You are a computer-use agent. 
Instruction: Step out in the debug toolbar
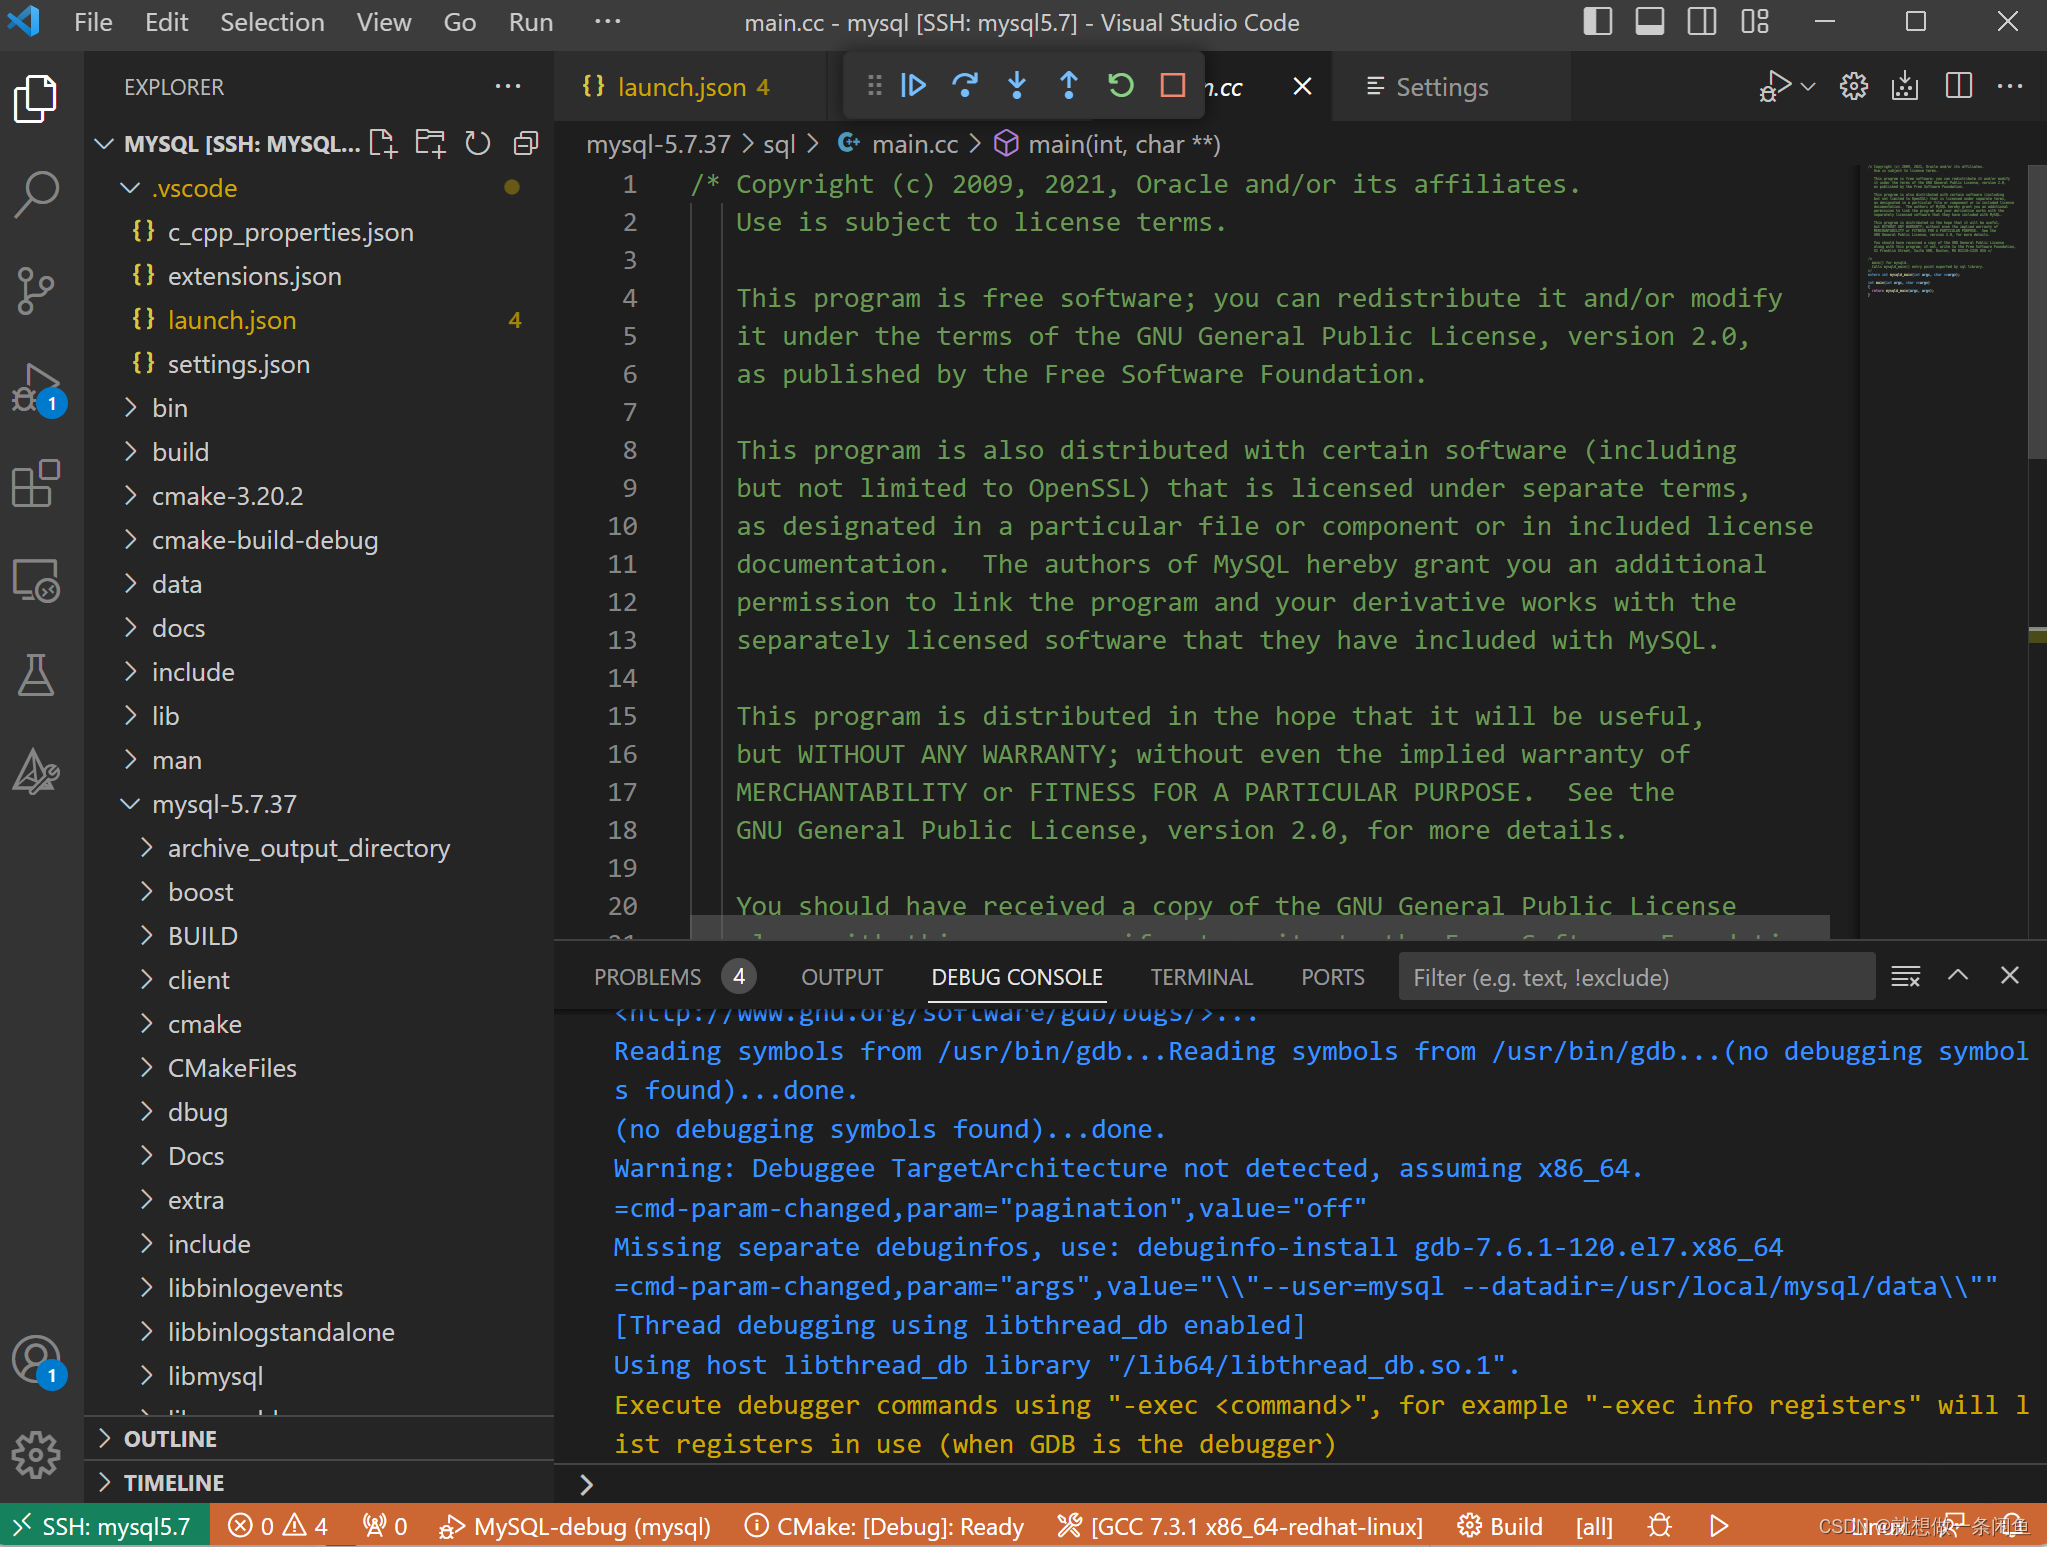(x=1069, y=86)
